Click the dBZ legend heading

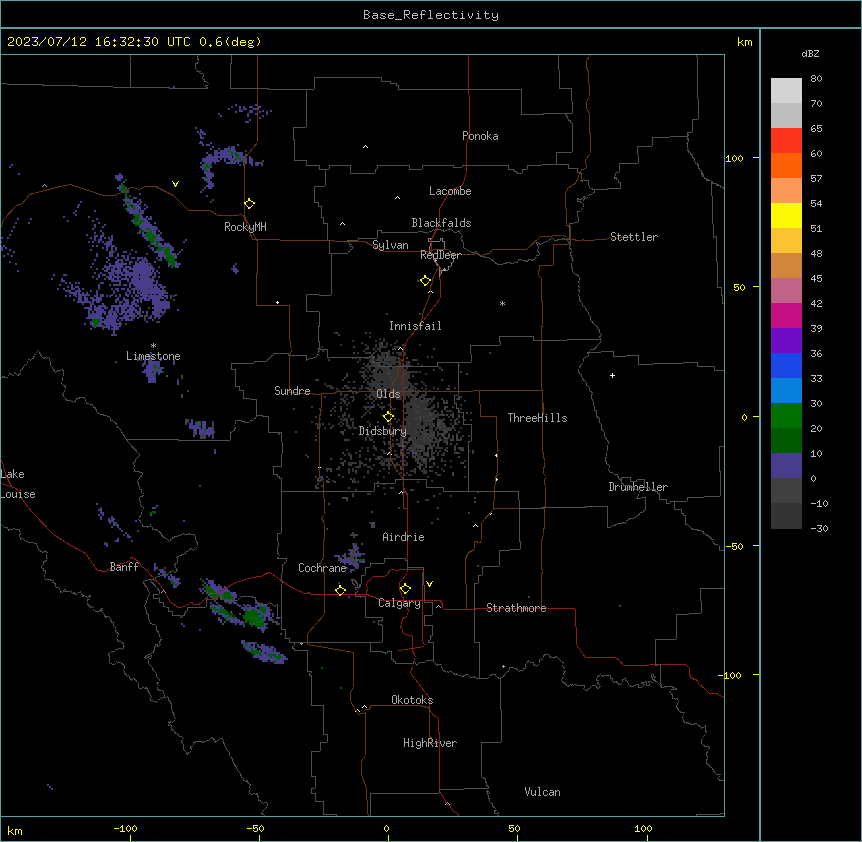810,54
